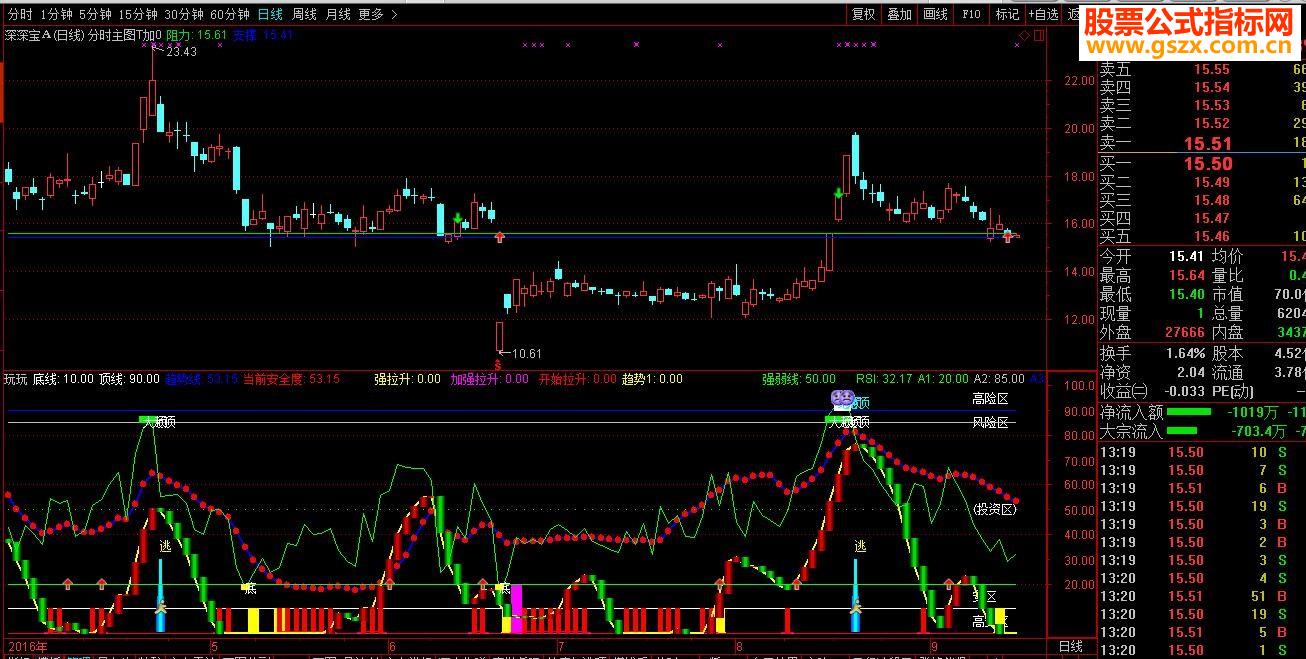Click the 最高 15.64 high value

coord(1186,275)
